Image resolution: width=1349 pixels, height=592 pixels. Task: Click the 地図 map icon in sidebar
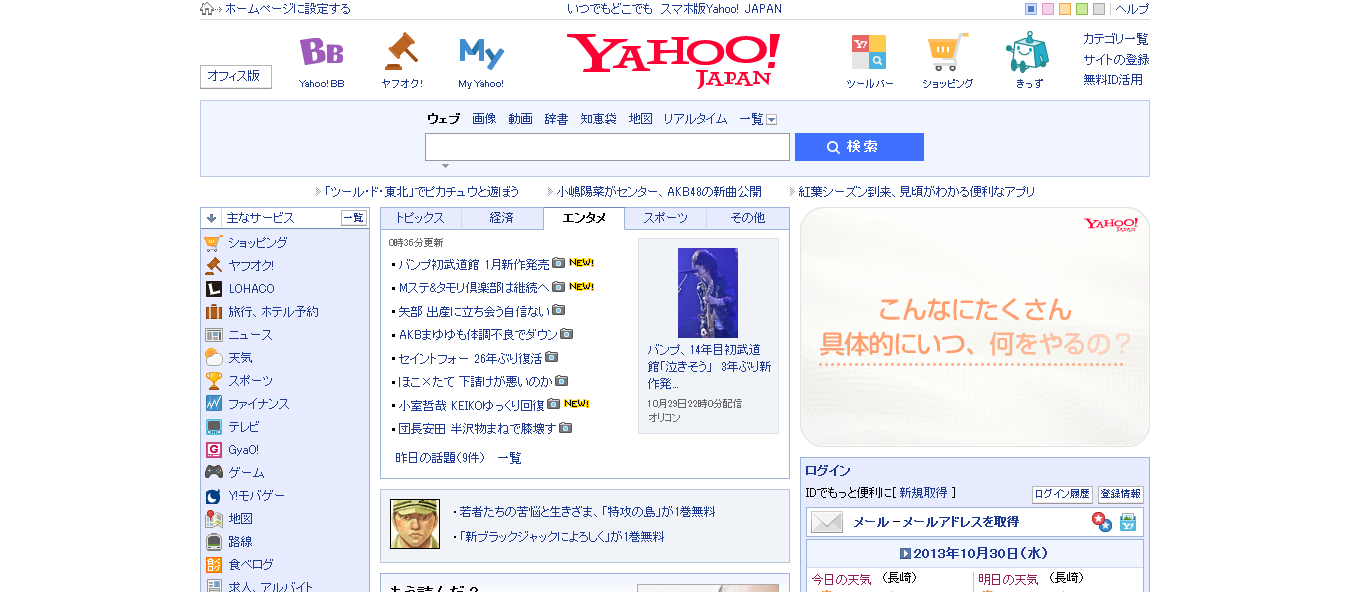(x=213, y=519)
